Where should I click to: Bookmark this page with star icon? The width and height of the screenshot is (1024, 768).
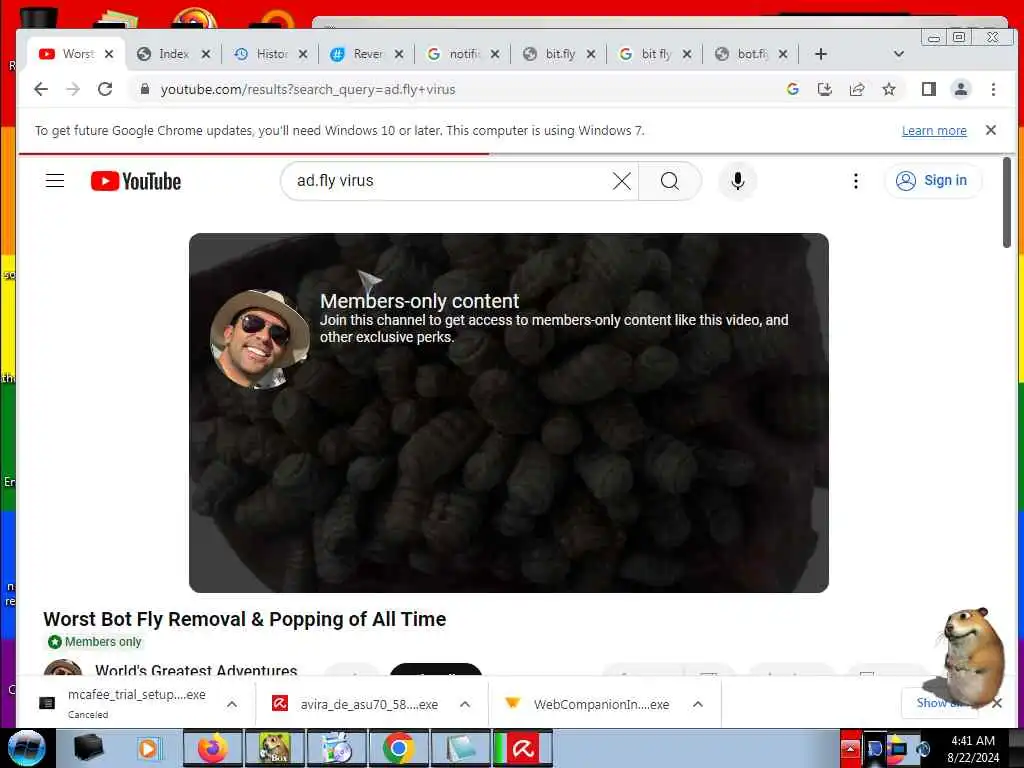pyautogui.click(x=889, y=89)
